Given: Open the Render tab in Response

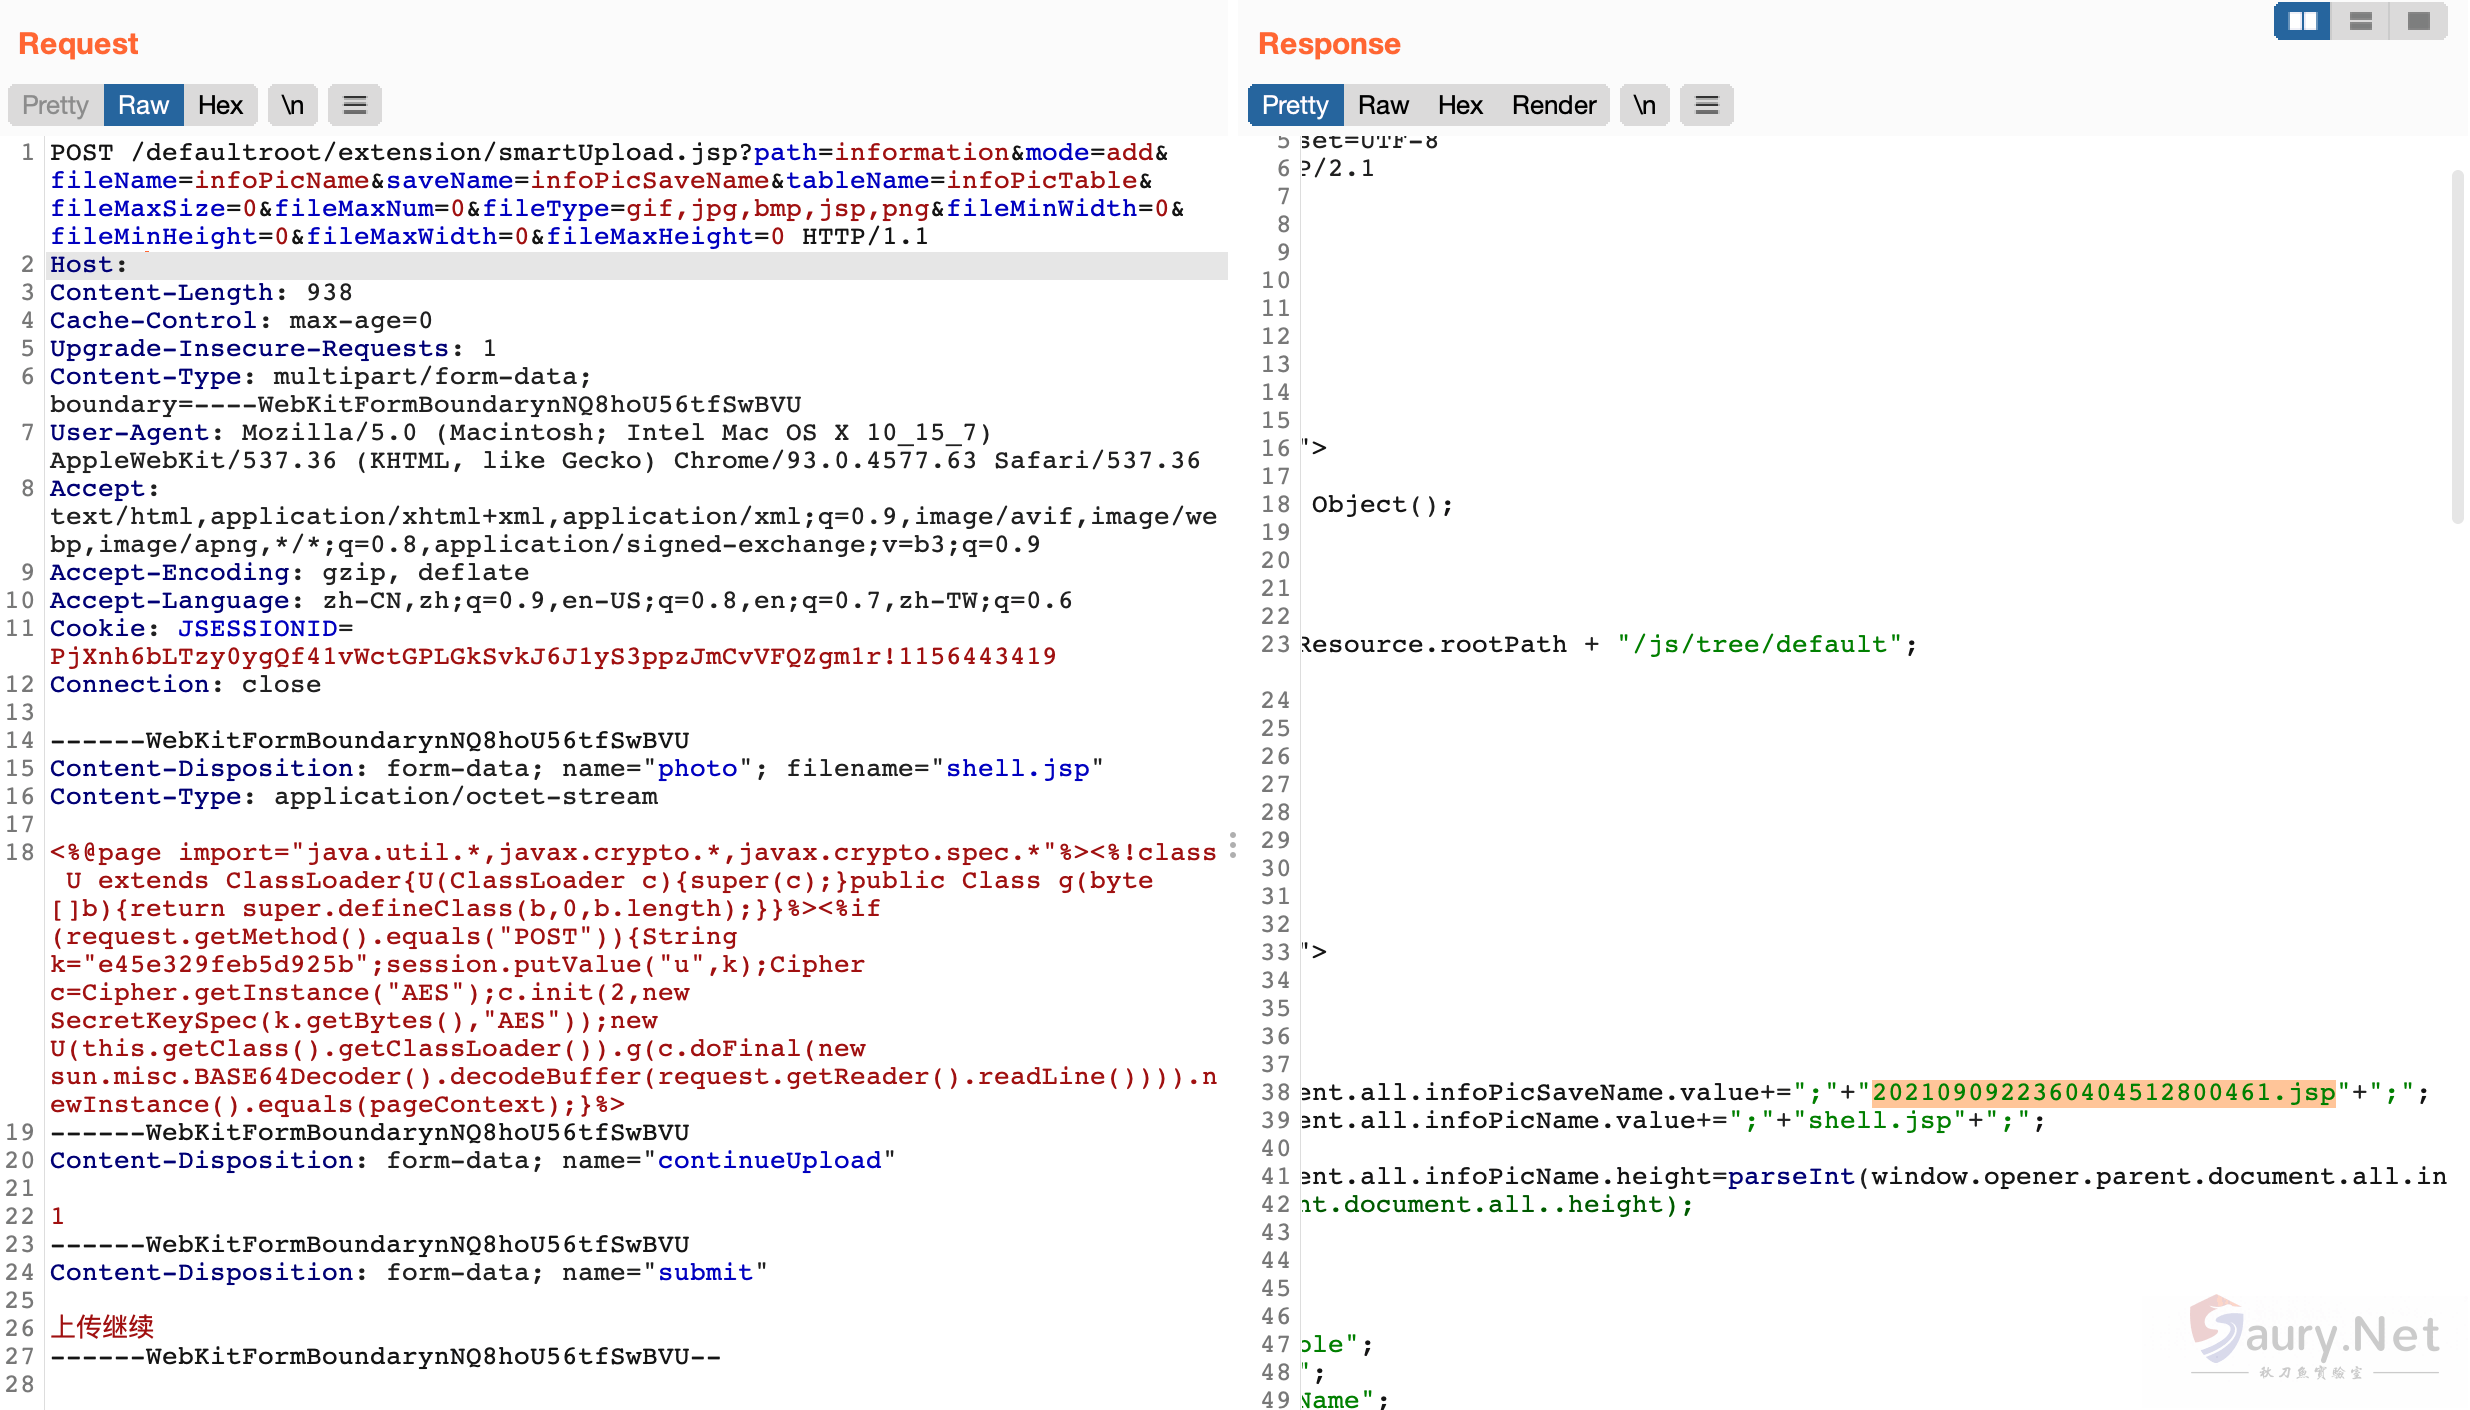Looking at the screenshot, I should [1553, 105].
